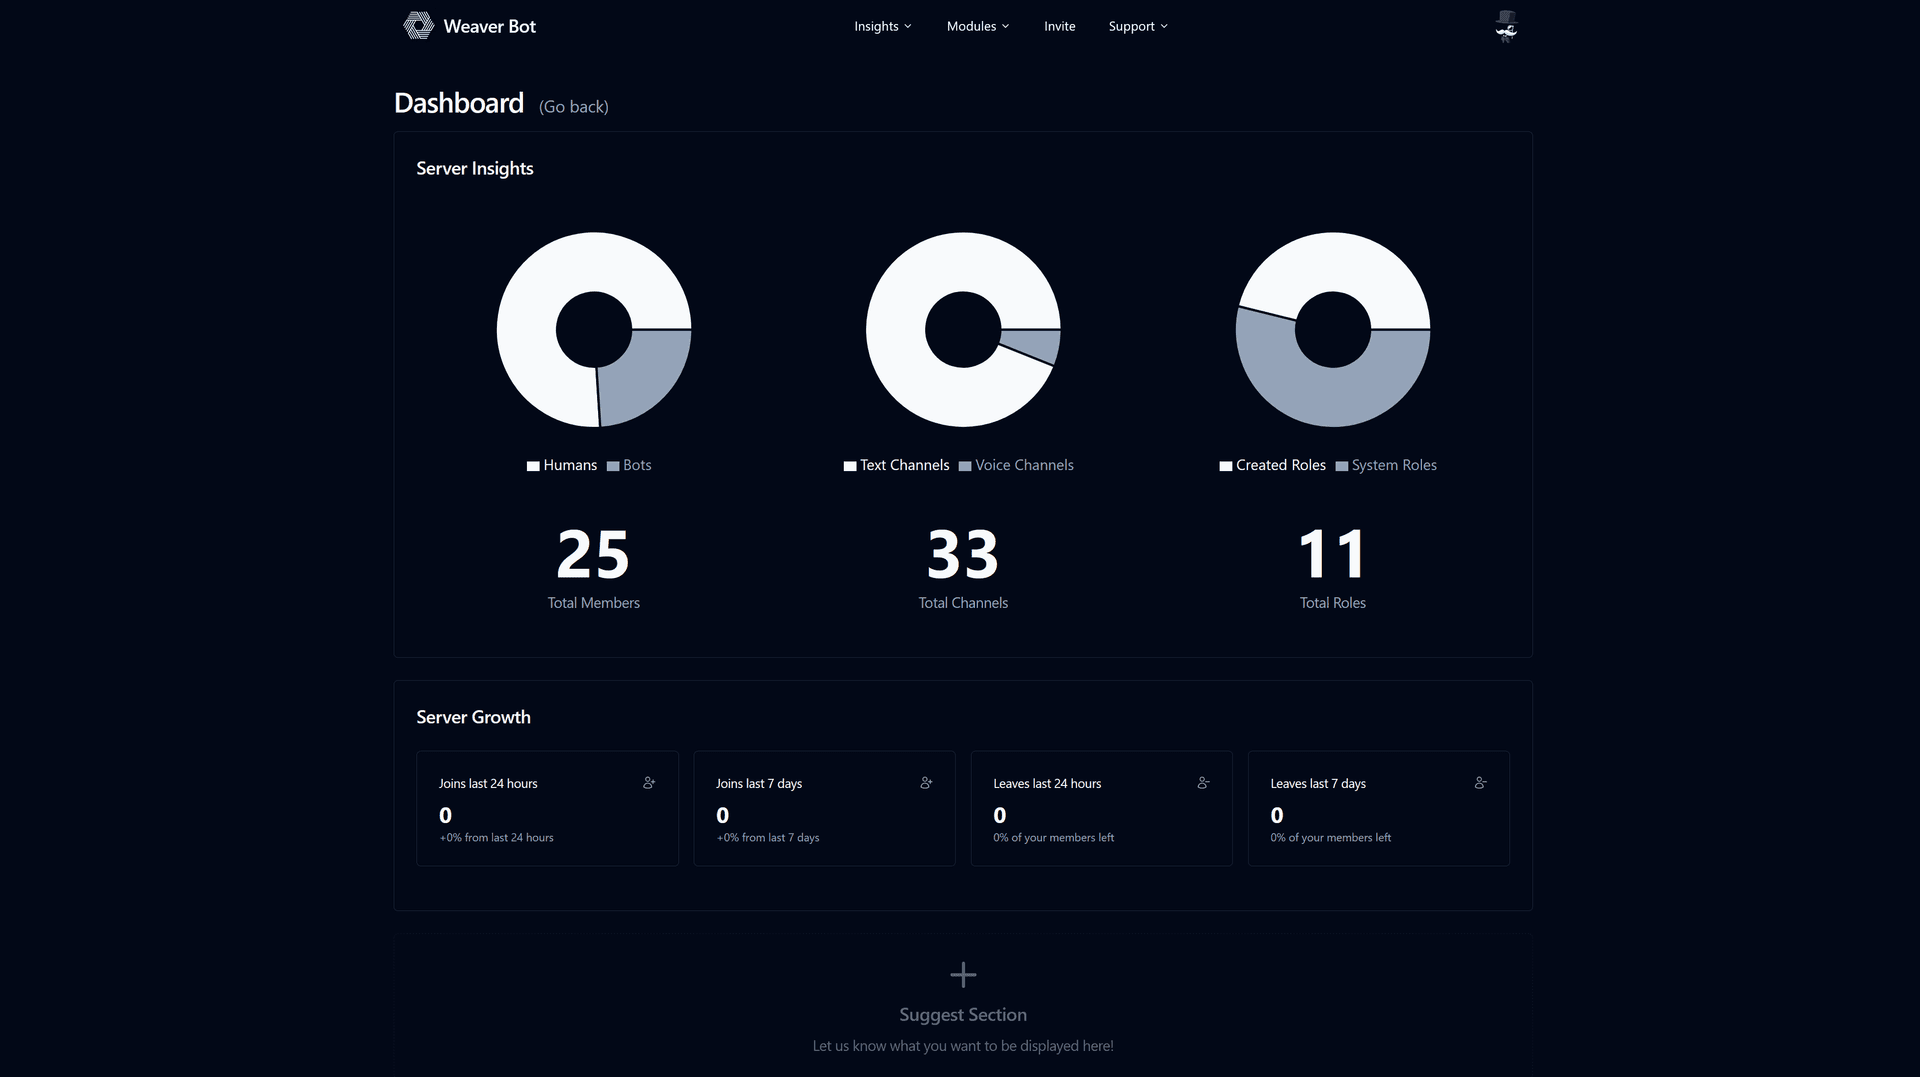Click the user-add icon on Joins last 24 hours
1920x1077 pixels.
[648, 783]
